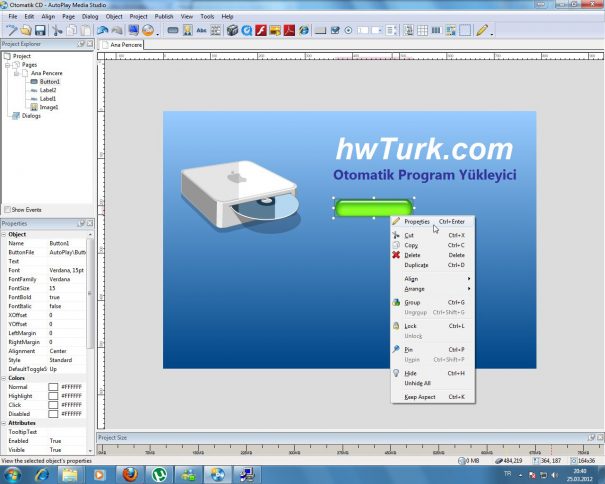Open the Publish menu
This screenshot has width=605, height=484.
click(x=164, y=17)
